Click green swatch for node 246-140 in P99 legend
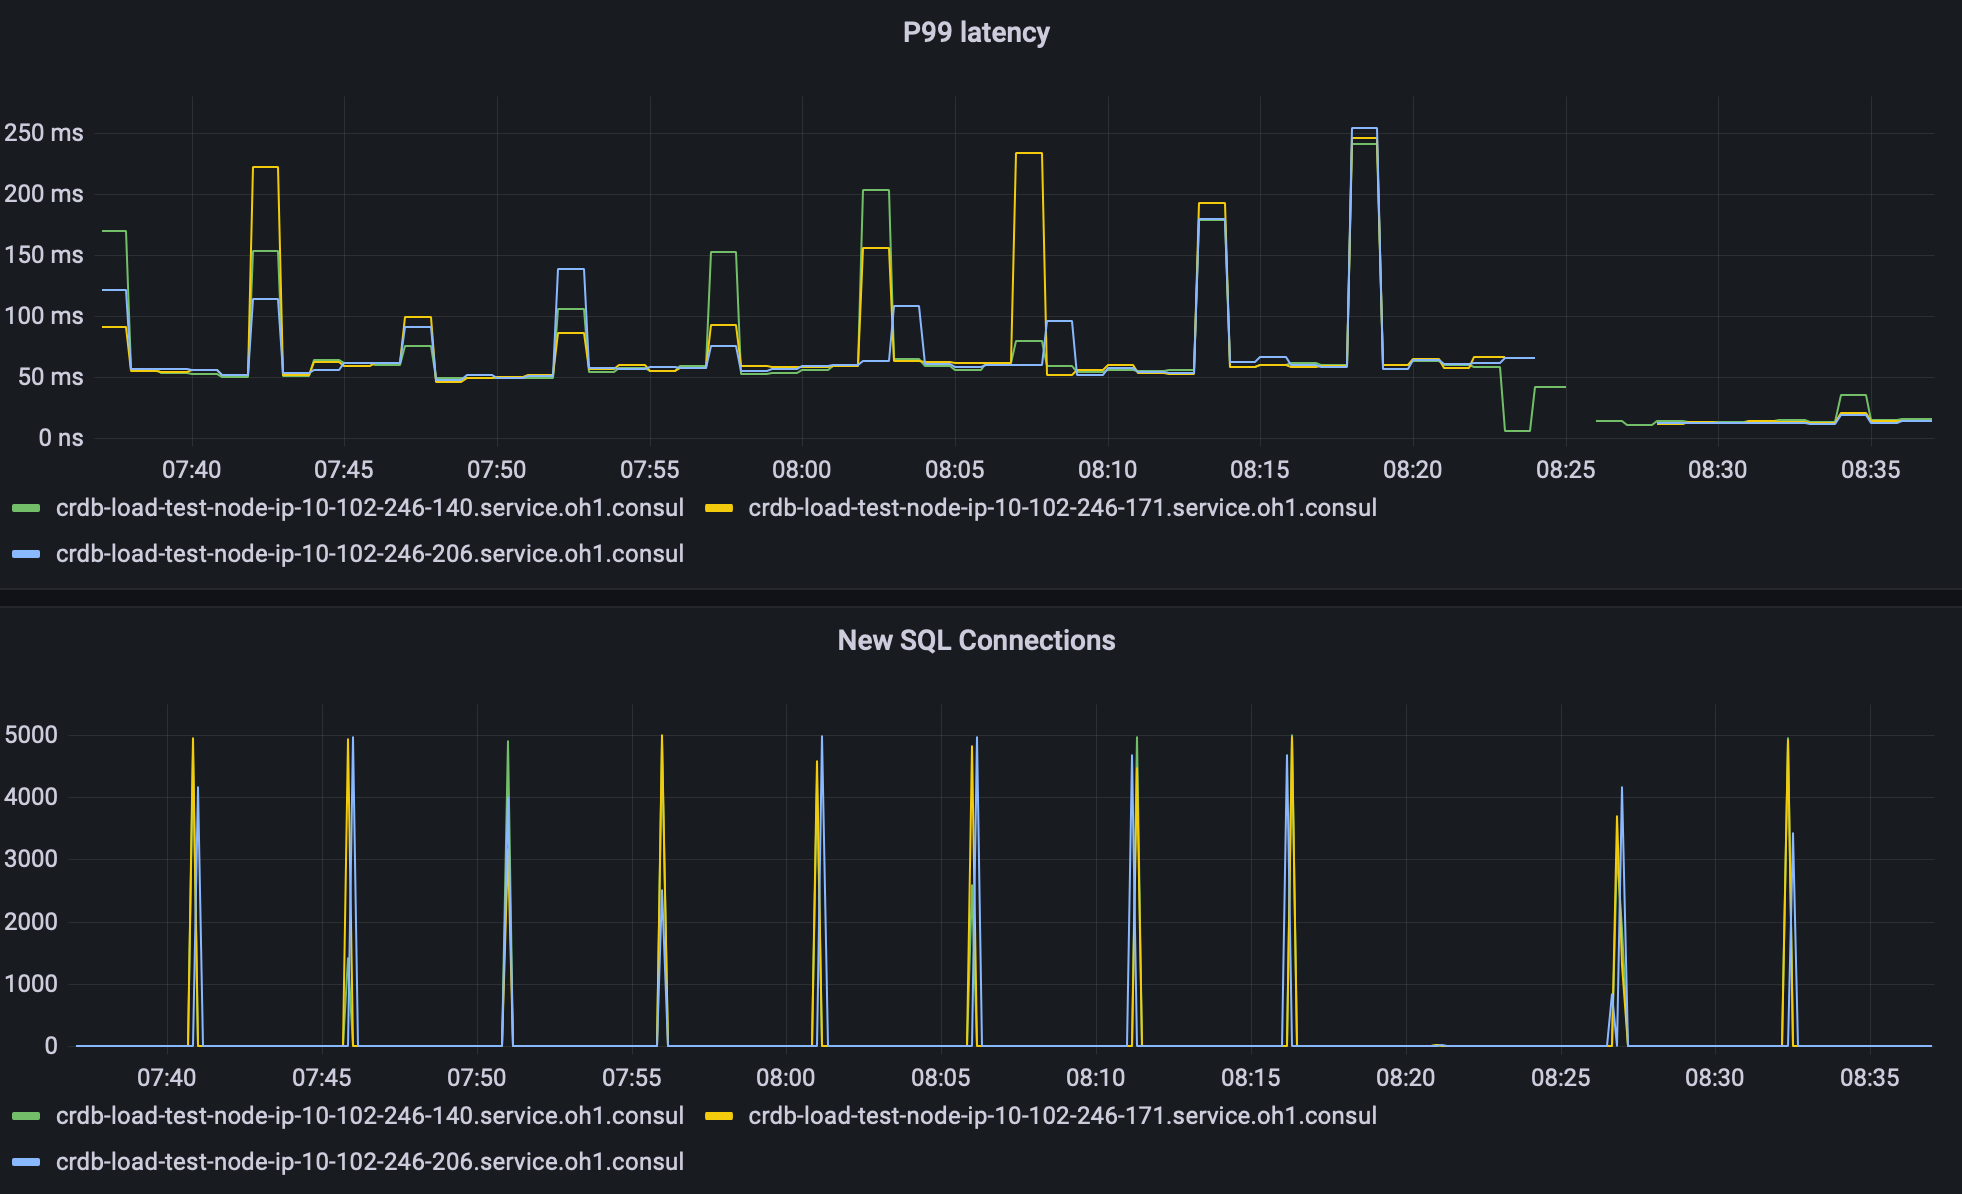1962x1194 pixels. click(26, 509)
